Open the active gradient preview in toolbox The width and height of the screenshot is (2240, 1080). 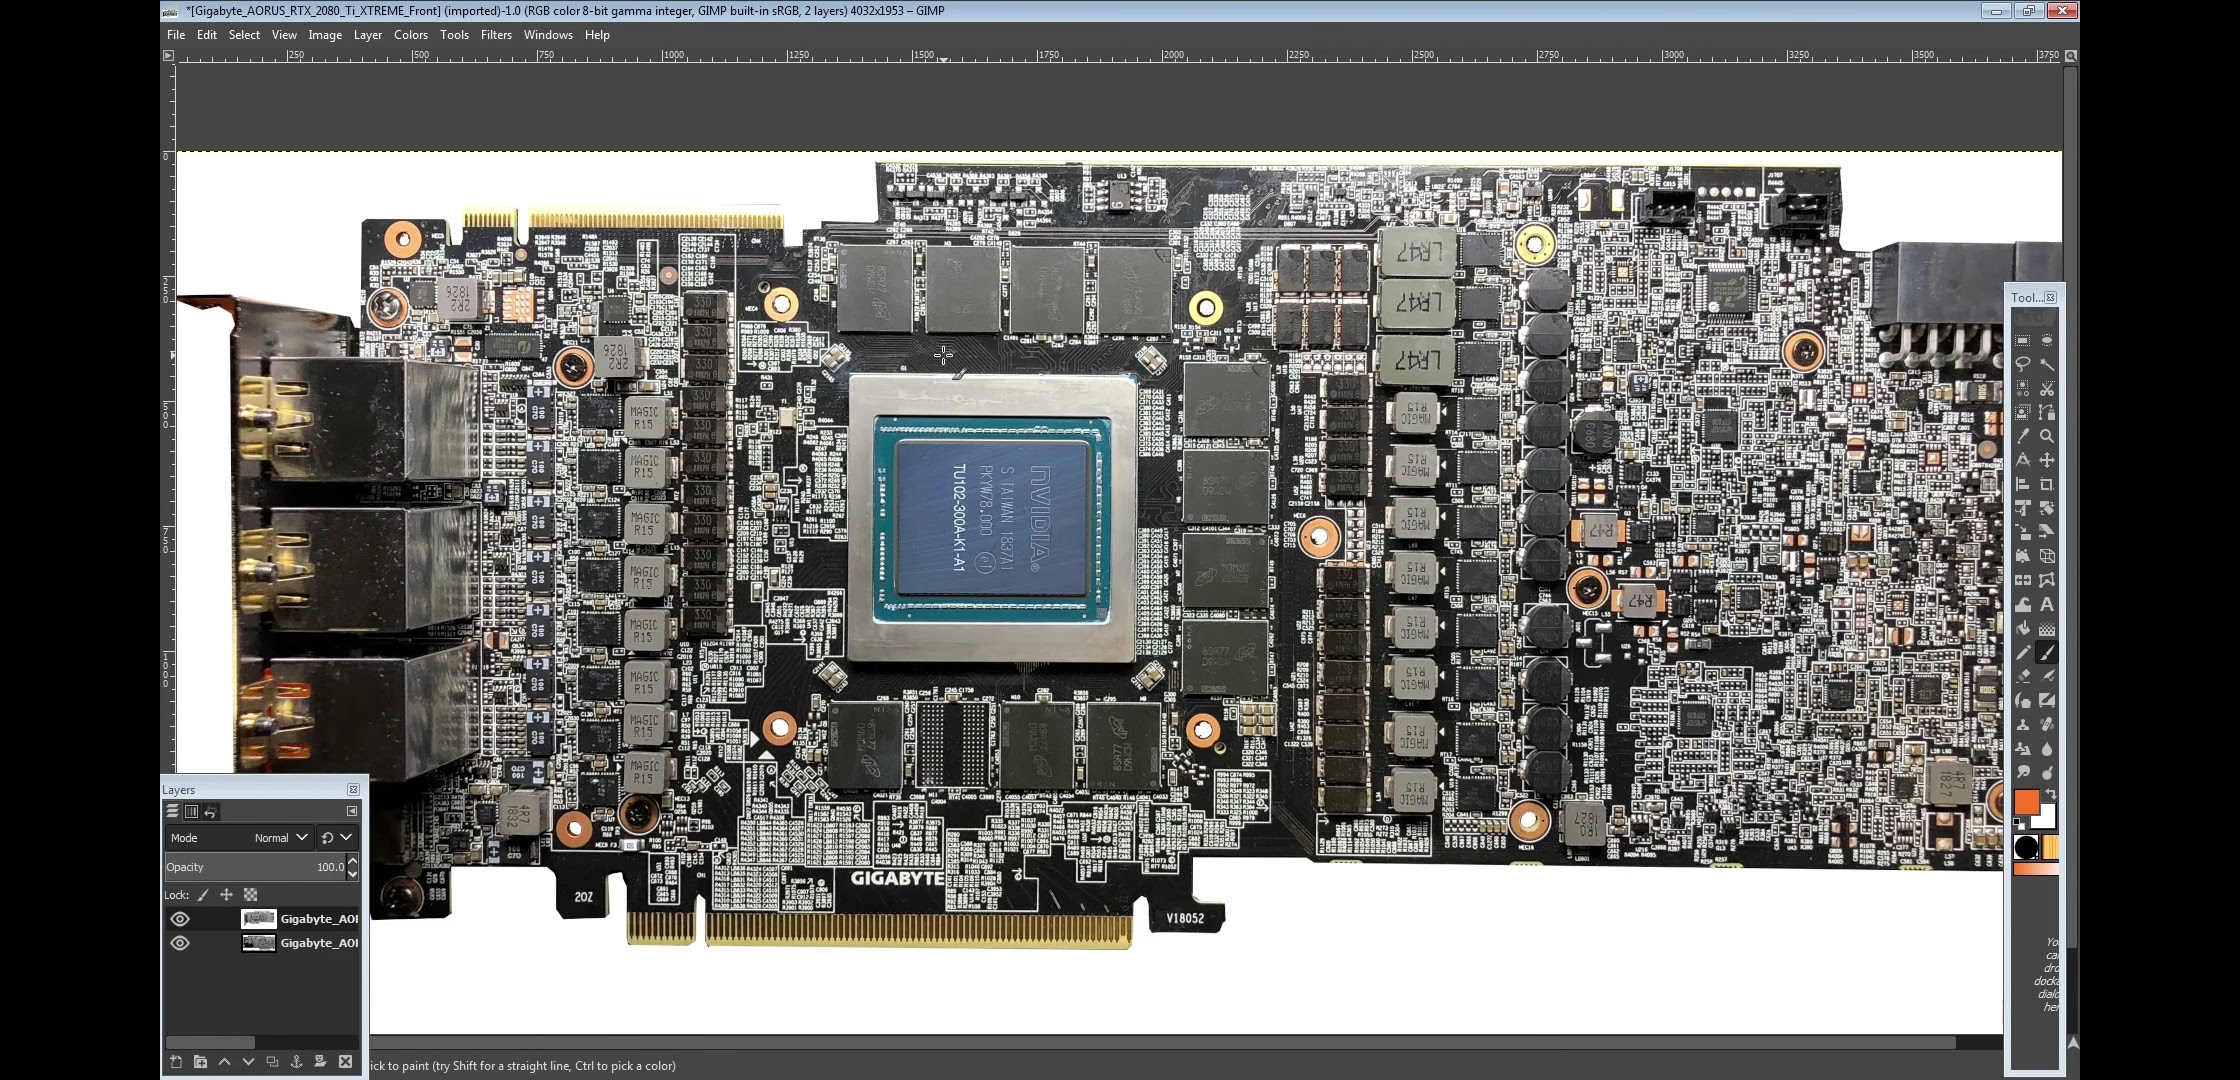[x=2035, y=869]
